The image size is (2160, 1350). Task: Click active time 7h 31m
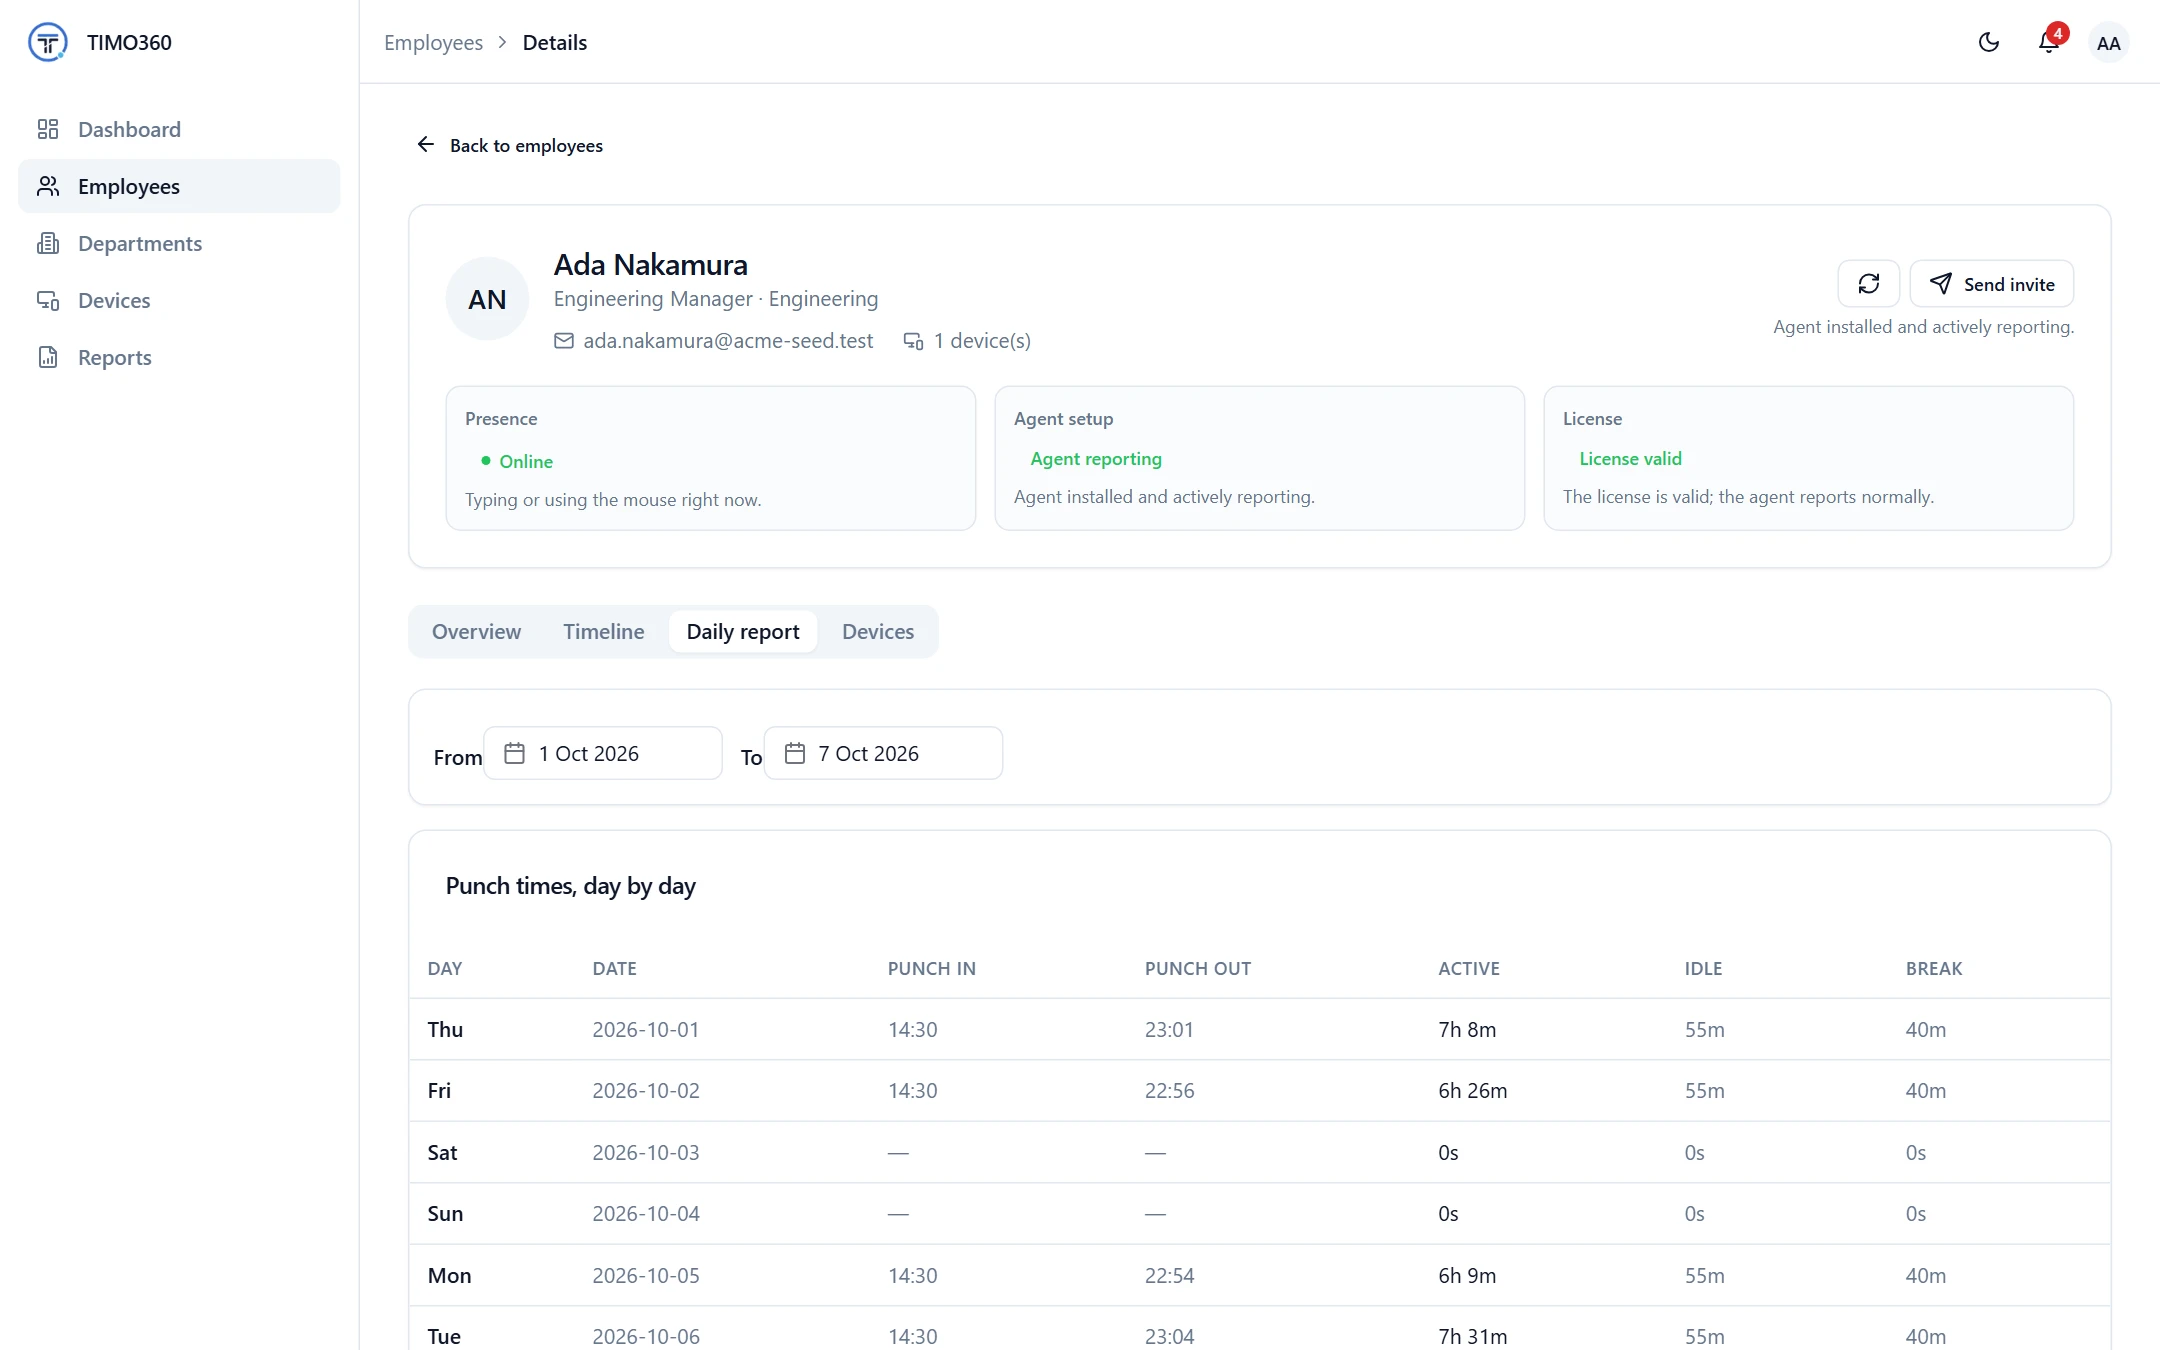click(1473, 1337)
